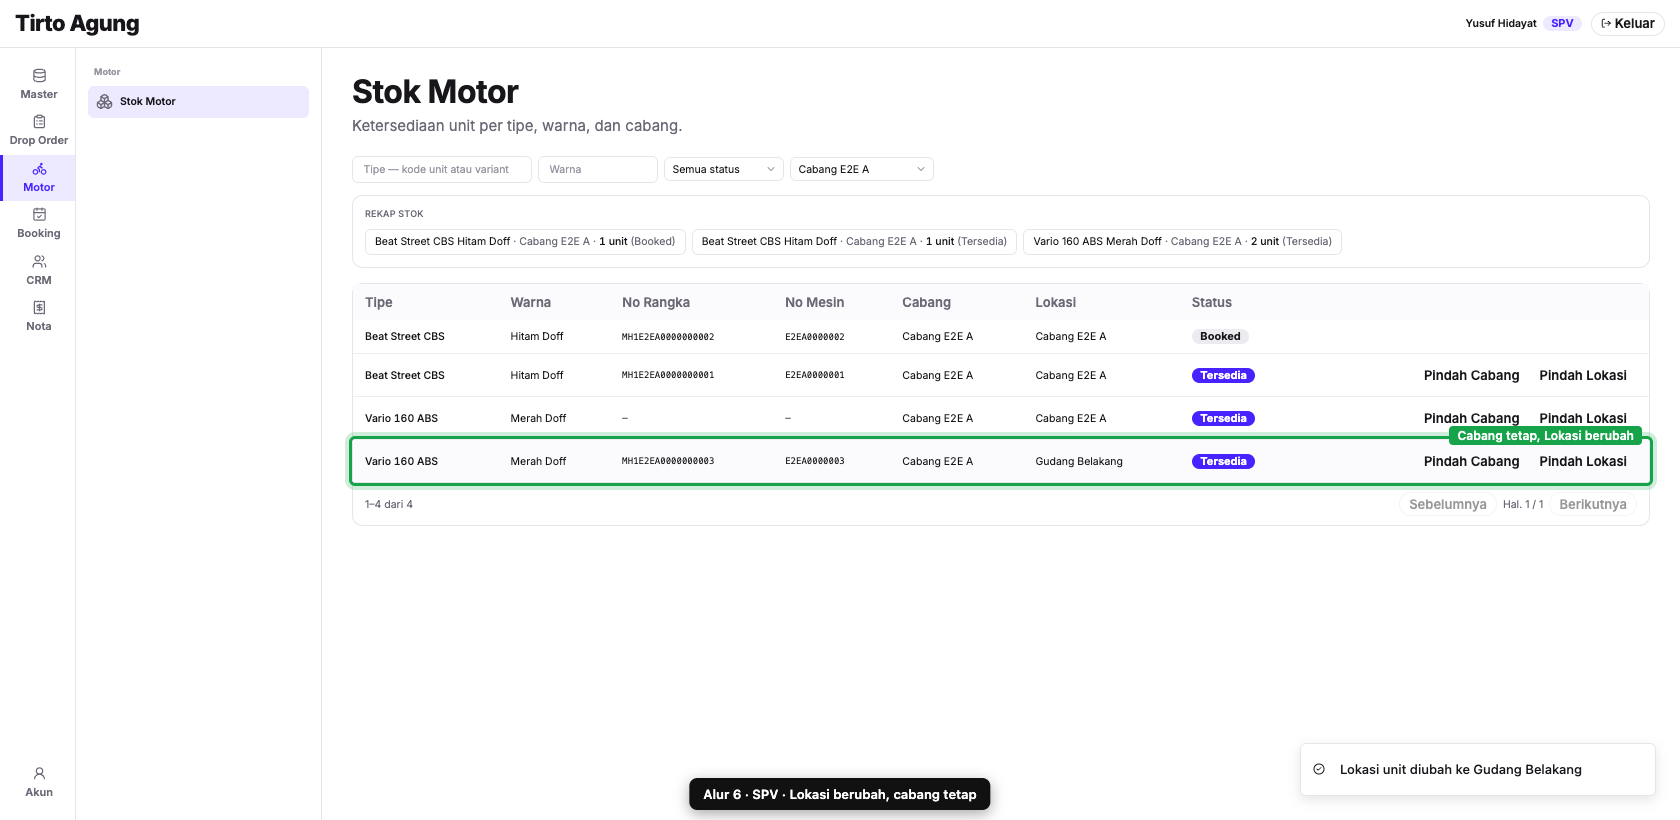
Task: Click the Stok Motor boxes icon
Action: click(105, 102)
